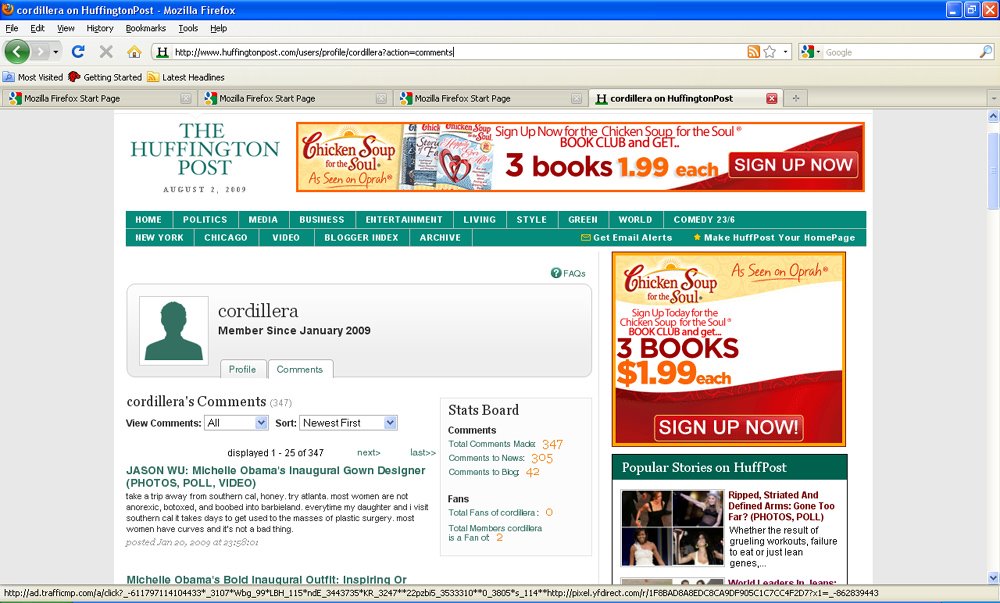Open the Google search engine selector

[811, 52]
